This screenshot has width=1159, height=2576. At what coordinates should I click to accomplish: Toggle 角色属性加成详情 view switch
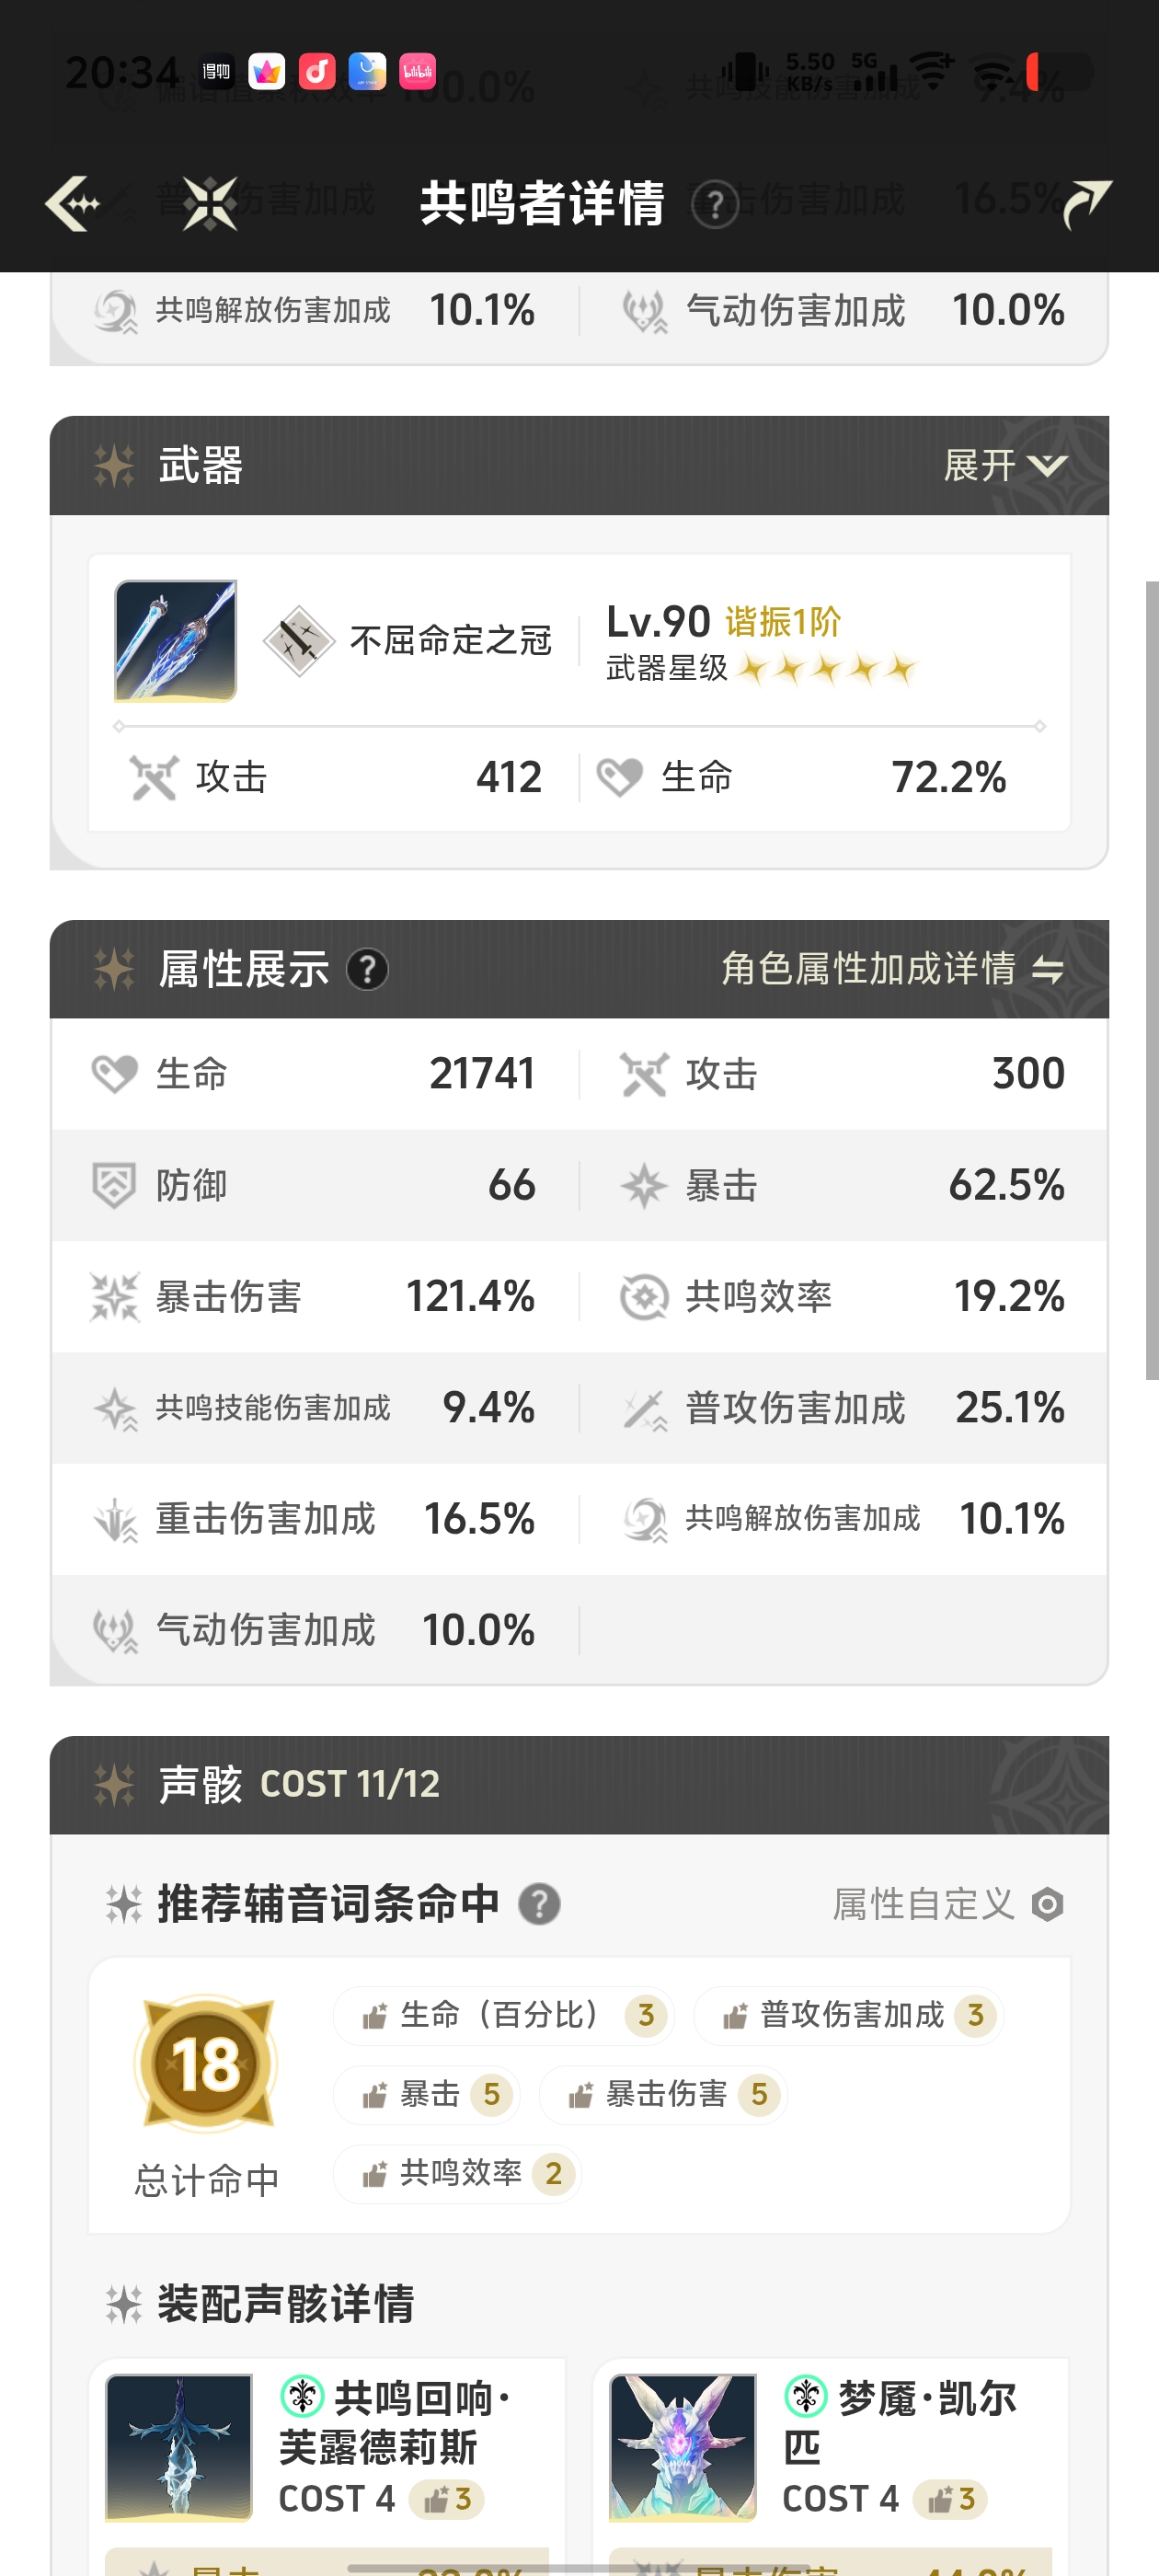pos(893,969)
